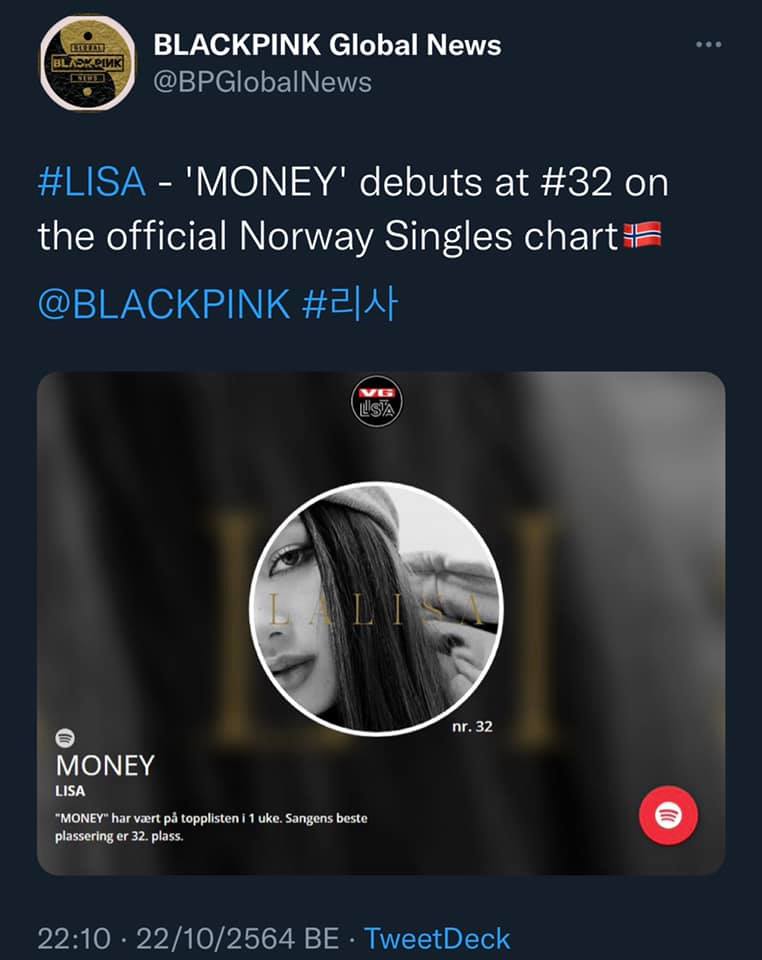The height and width of the screenshot is (960, 762).
Task: Tap the red Spotify play button
Action: pos(668,815)
